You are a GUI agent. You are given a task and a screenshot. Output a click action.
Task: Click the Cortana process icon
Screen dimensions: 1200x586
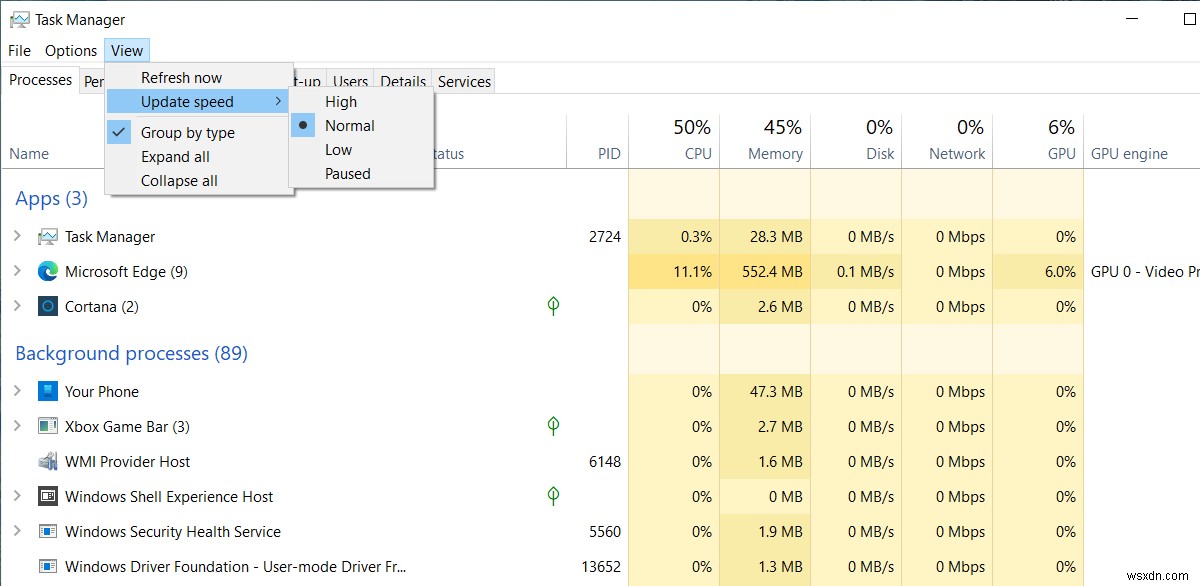click(47, 306)
